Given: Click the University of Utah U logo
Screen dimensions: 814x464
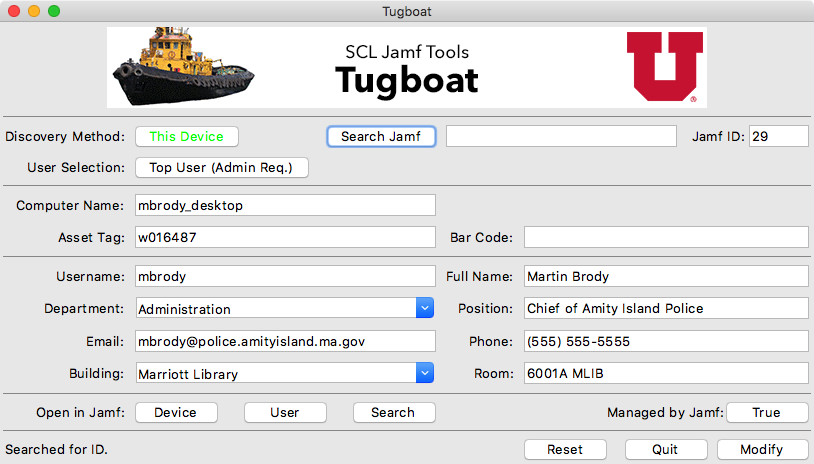Looking at the screenshot, I should 665,66.
